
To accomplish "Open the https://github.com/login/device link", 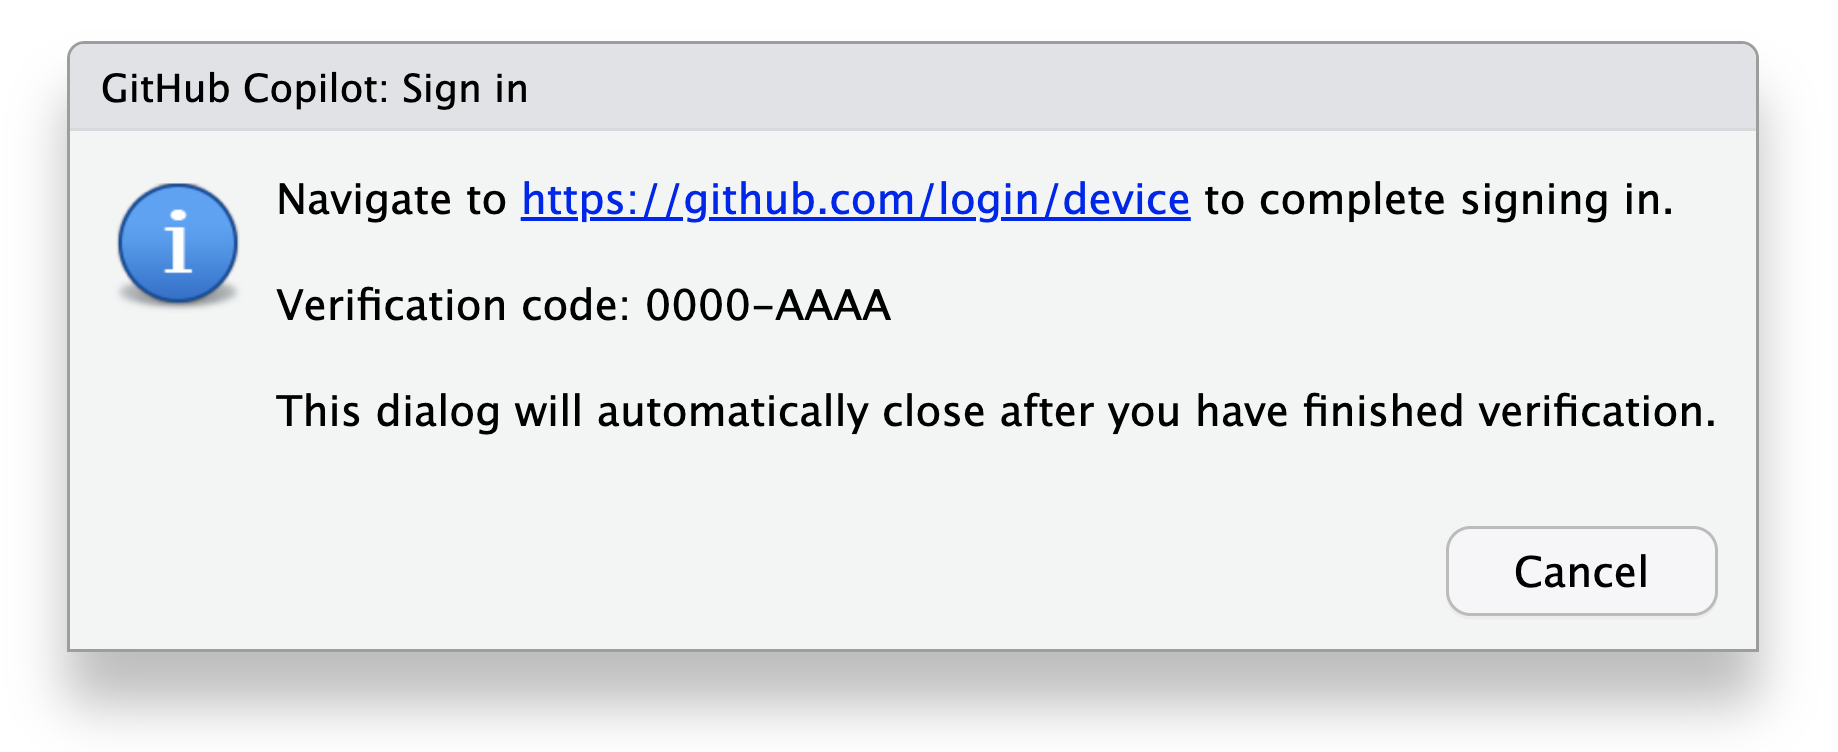I will (855, 200).
